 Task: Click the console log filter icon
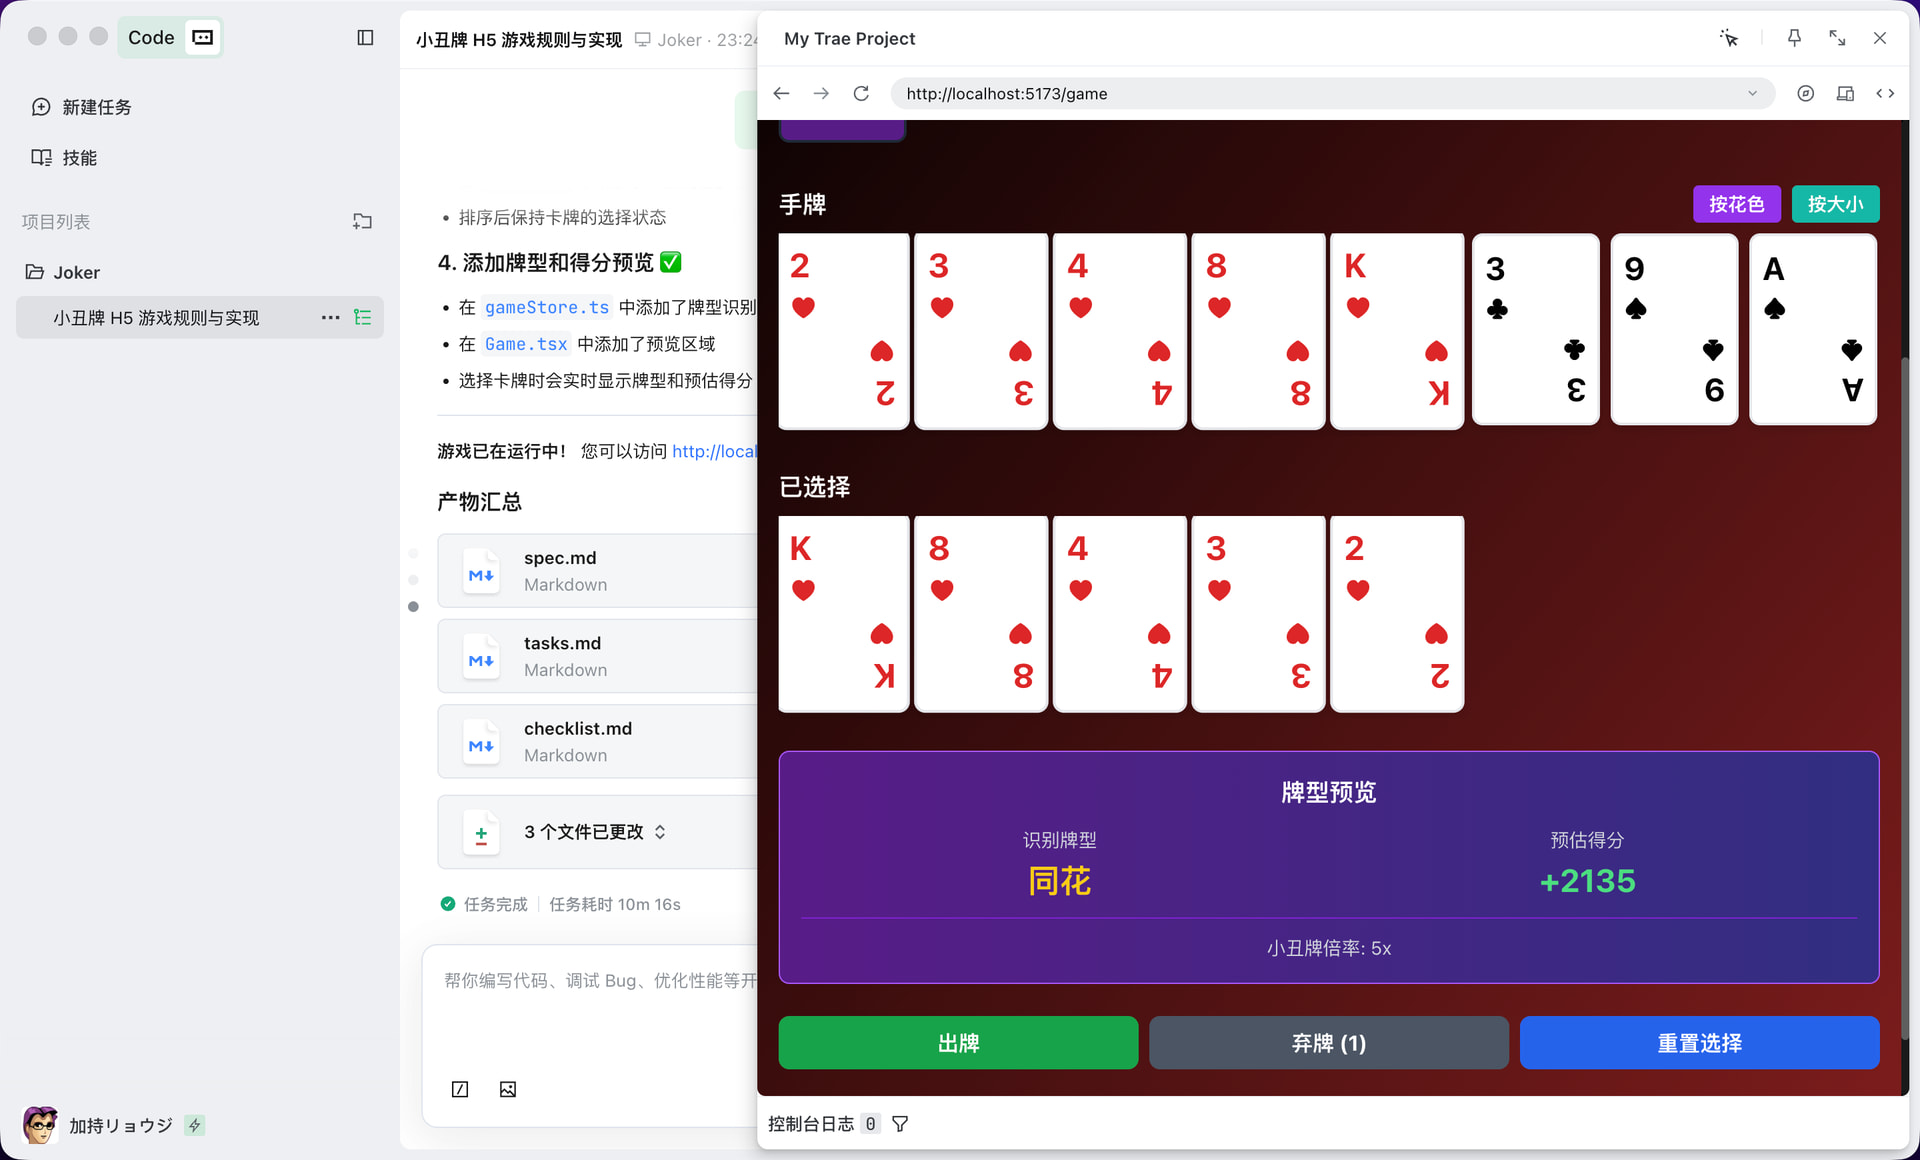(x=900, y=1124)
